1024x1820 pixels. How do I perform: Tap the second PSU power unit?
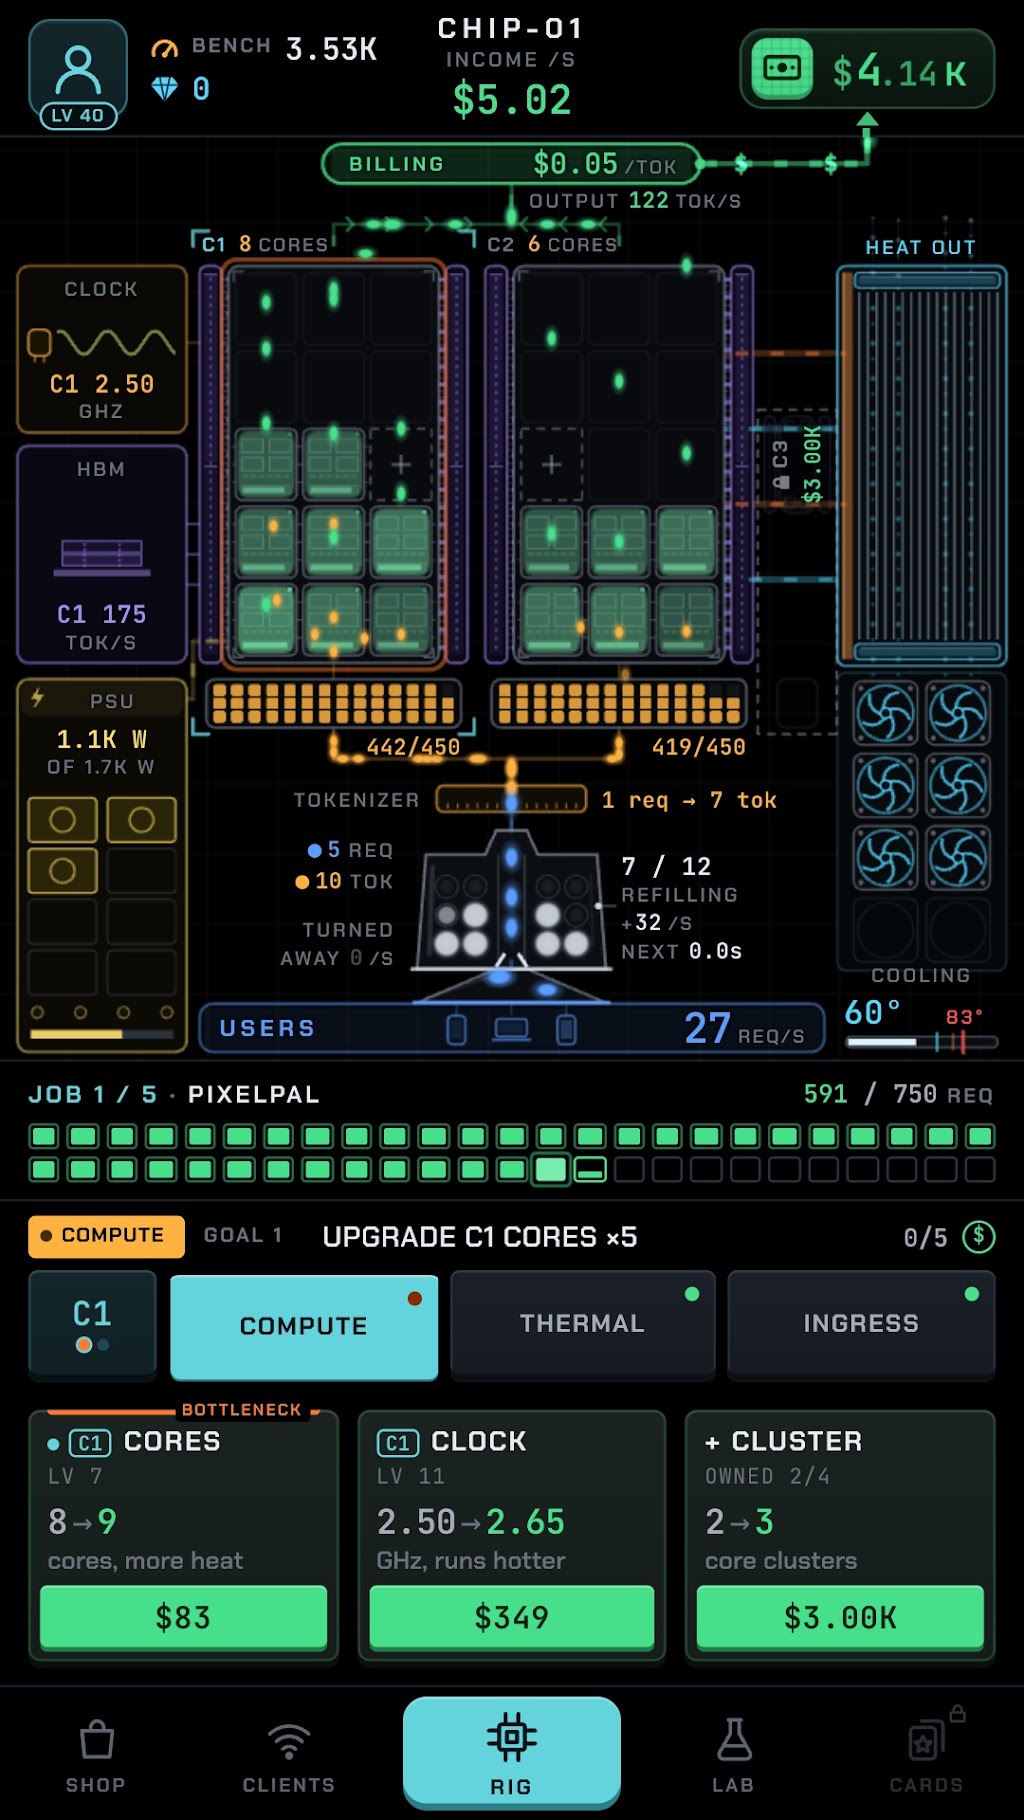pyautogui.click(x=141, y=820)
